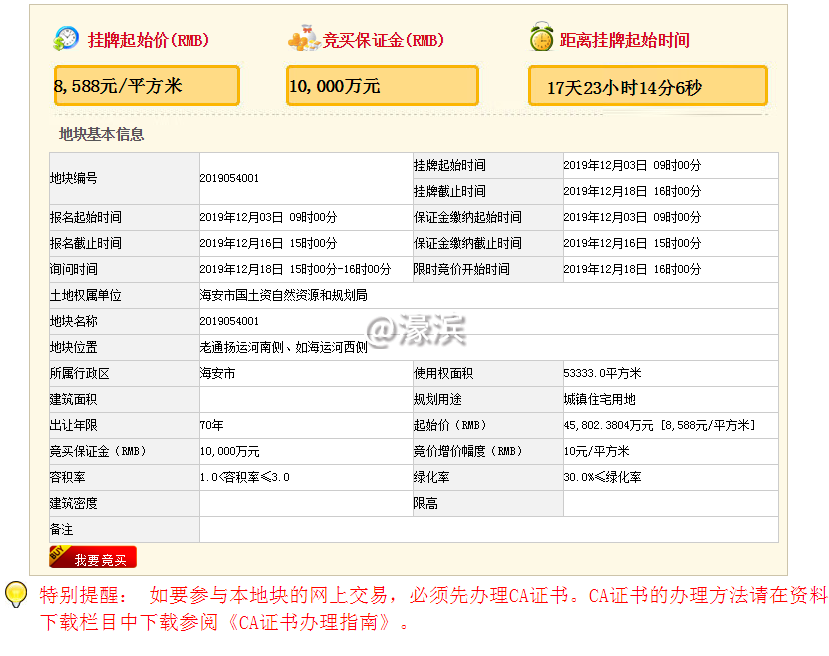Viewport: 829px width, 656px height.
Task: Click the deposit icon beside 竞买保证金
Action: point(303,41)
